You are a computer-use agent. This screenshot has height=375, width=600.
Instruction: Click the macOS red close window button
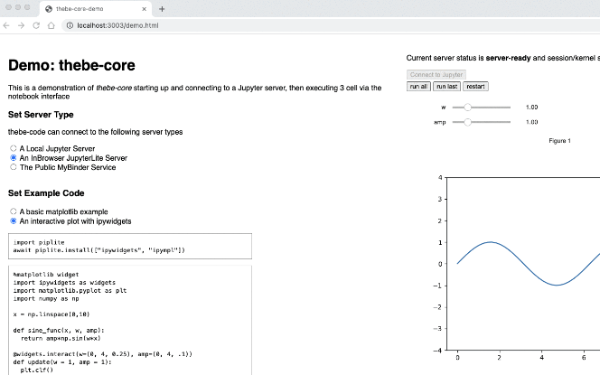(8, 7)
